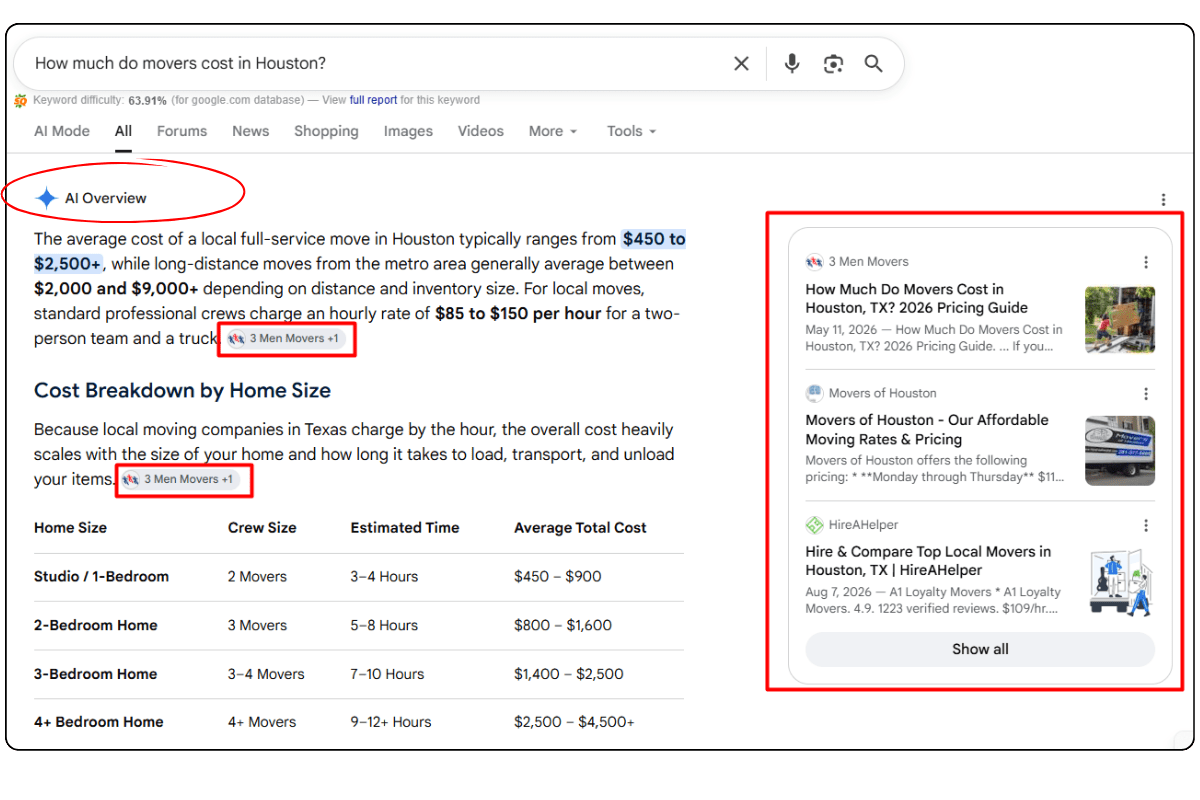The width and height of the screenshot is (1200, 800).
Task: Click Show all sources button
Action: click(x=980, y=649)
